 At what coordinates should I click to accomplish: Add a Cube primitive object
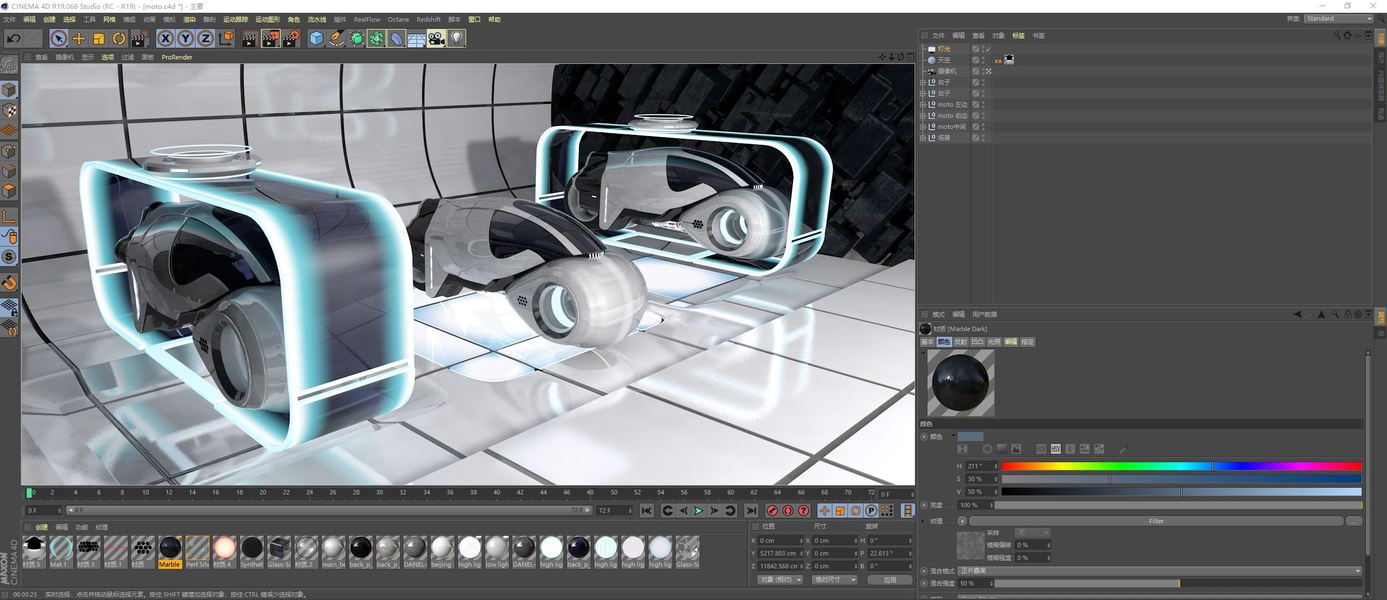point(317,38)
